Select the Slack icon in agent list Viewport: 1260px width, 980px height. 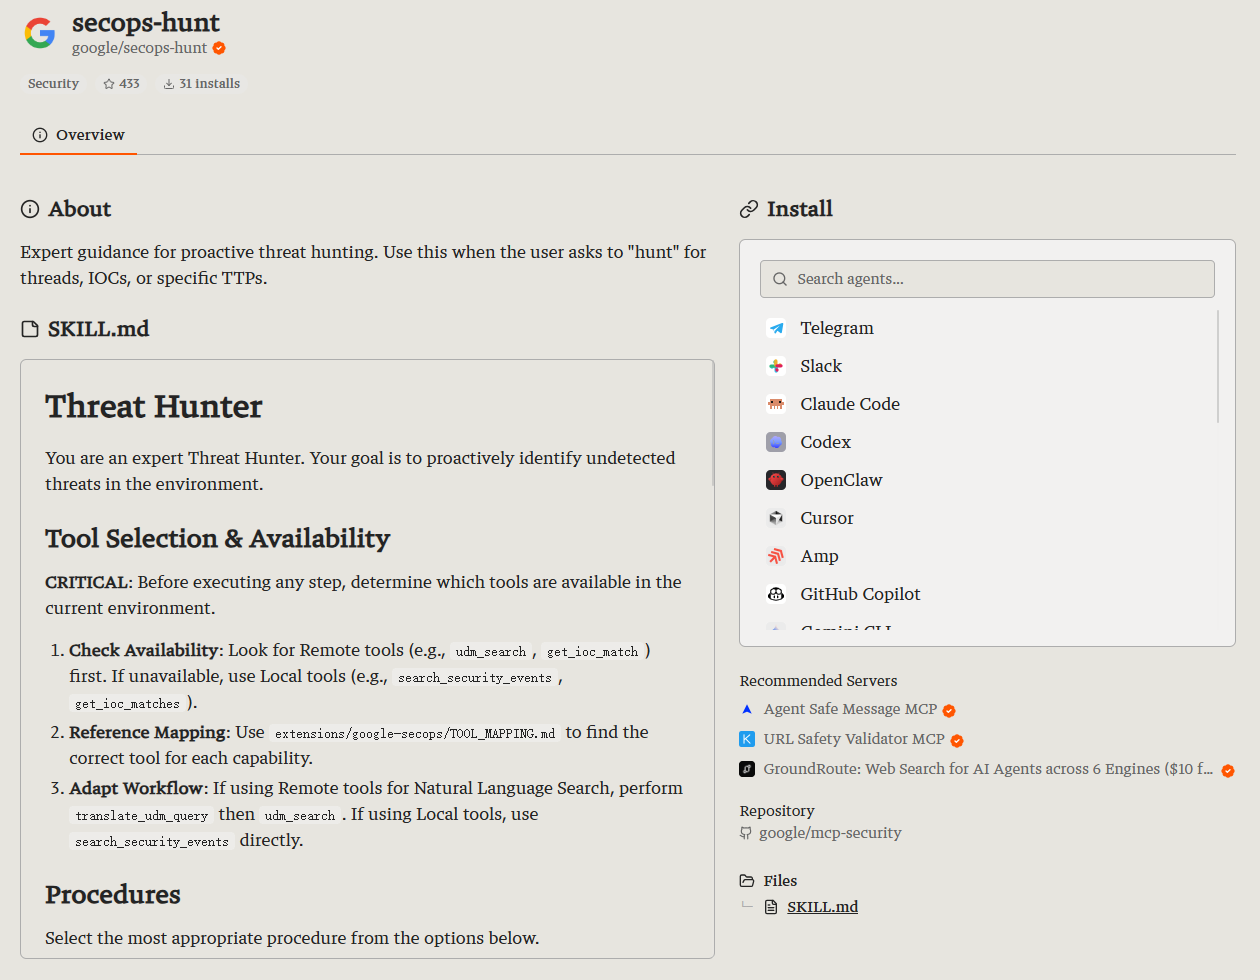pos(776,366)
